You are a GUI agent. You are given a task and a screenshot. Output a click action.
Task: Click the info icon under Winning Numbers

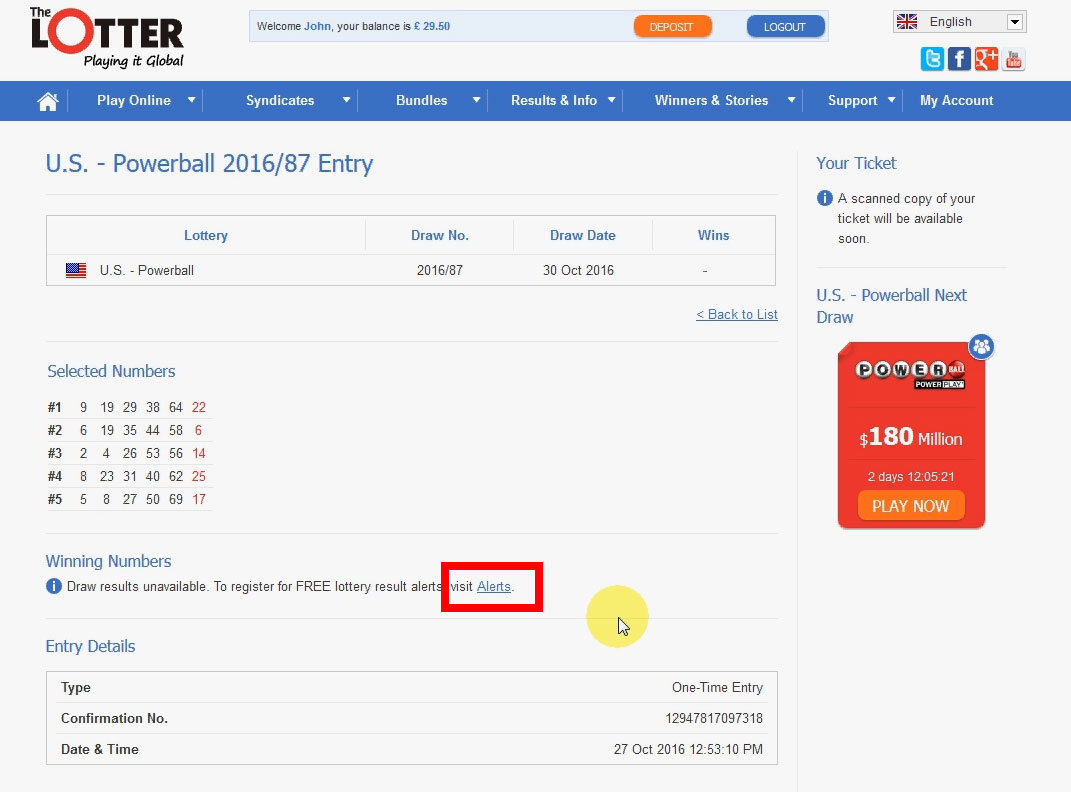coord(54,586)
